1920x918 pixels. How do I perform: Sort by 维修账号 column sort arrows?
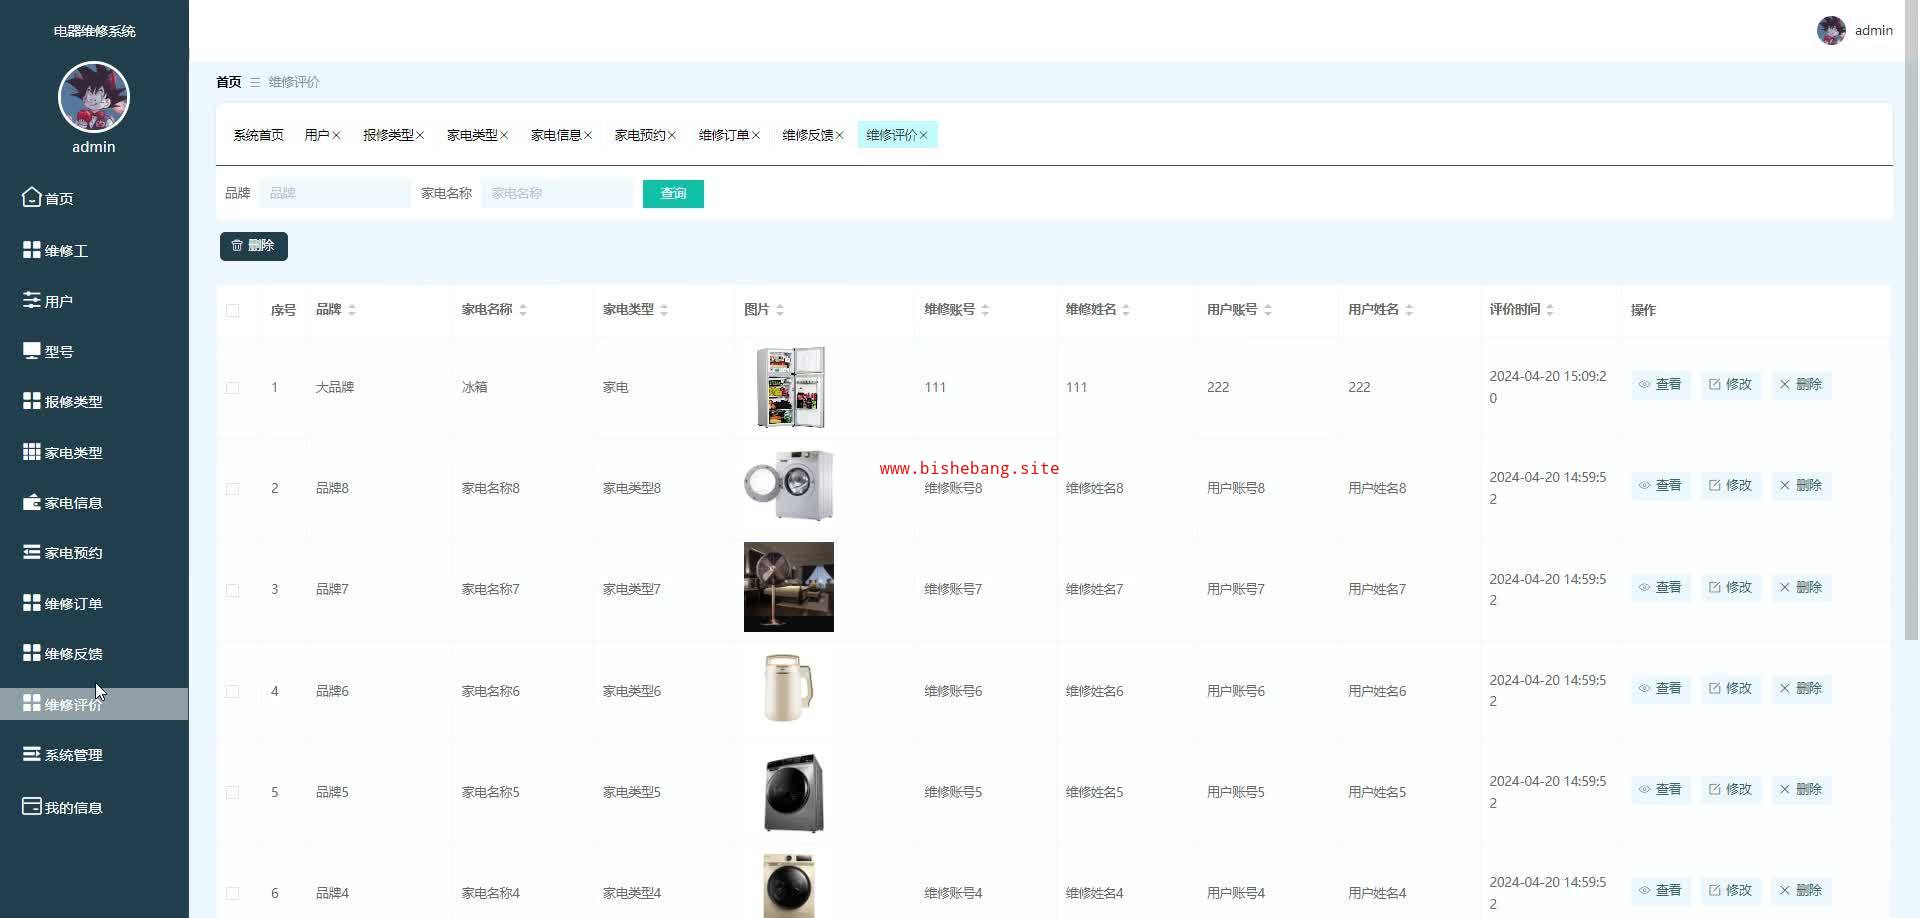click(x=985, y=310)
